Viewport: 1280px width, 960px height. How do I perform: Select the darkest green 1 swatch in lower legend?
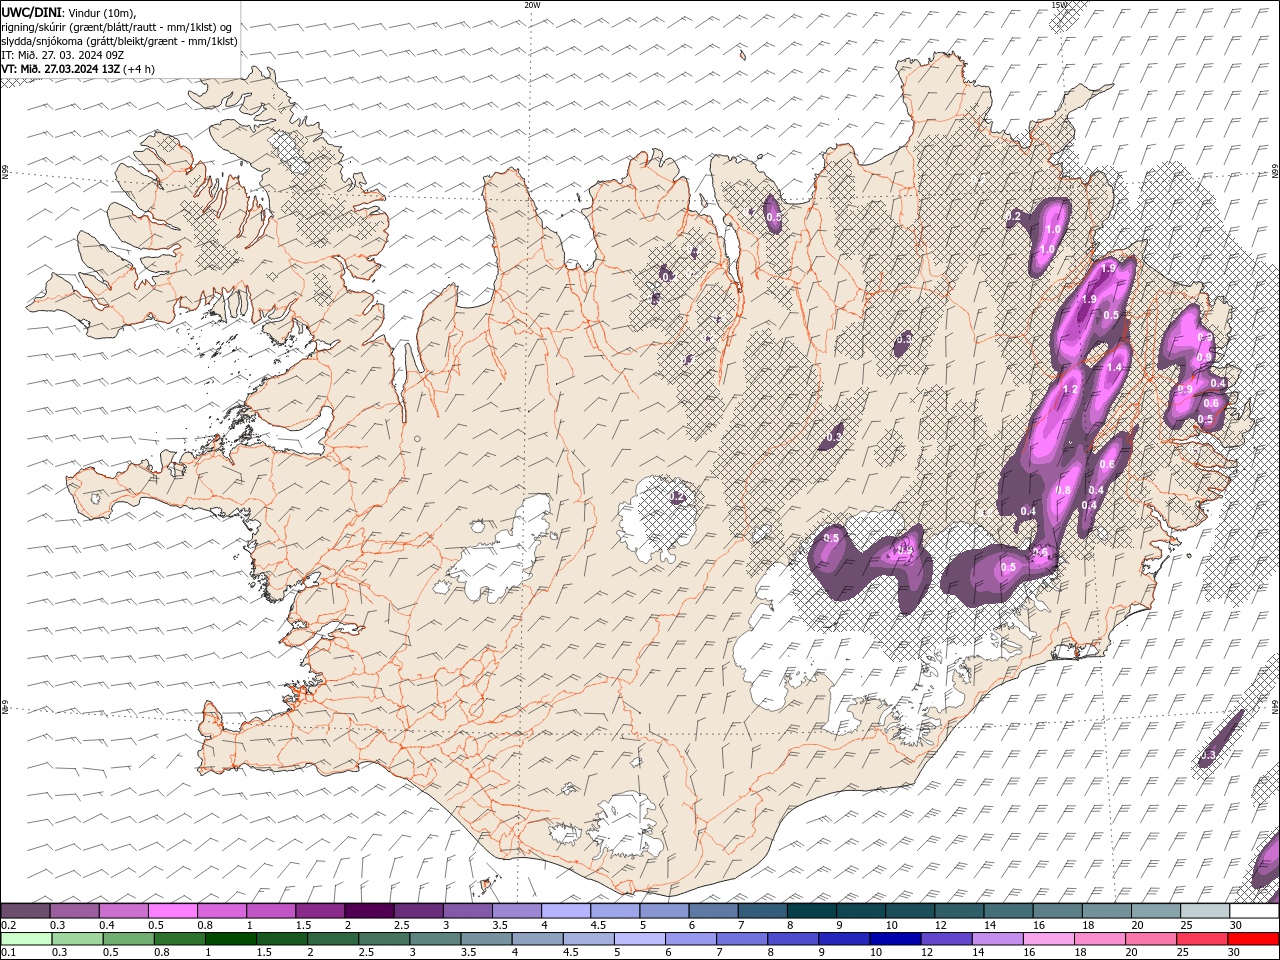click(x=231, y=939)
